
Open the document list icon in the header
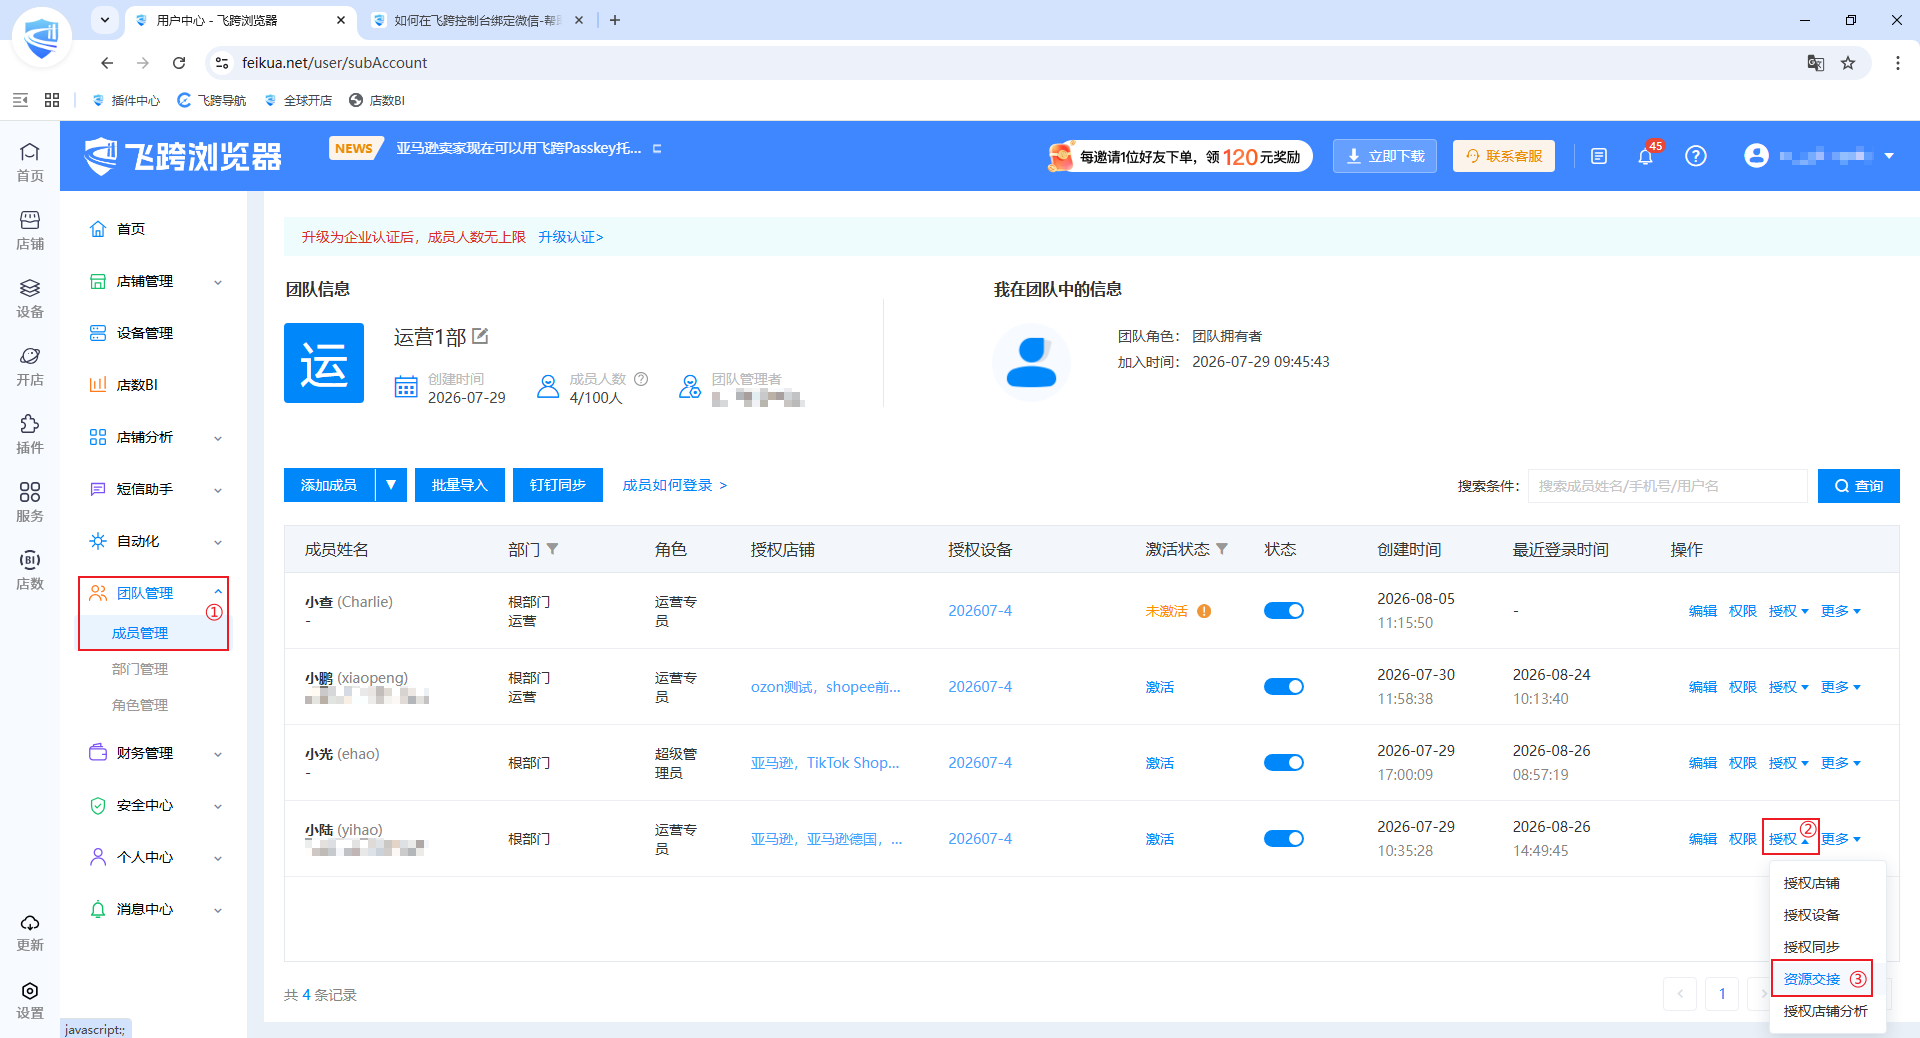1599,156
